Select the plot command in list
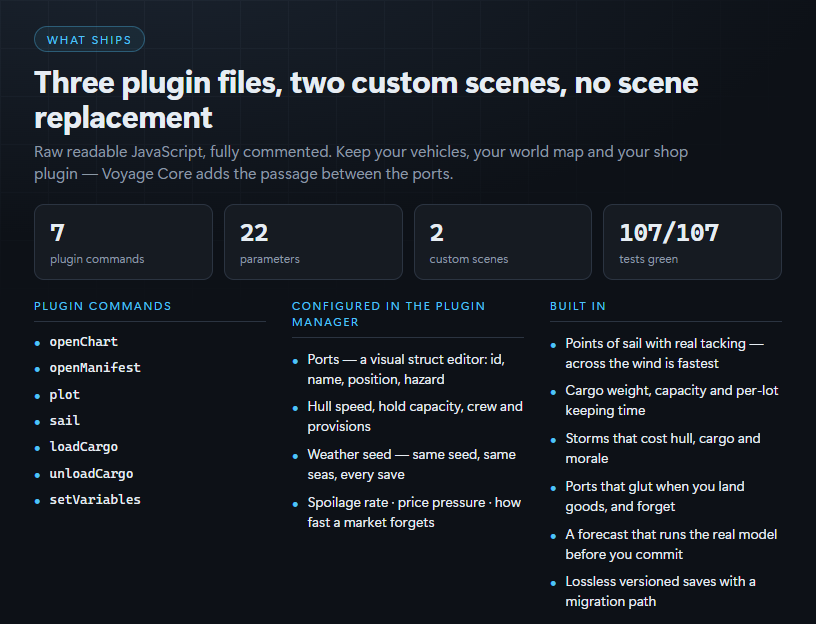Screen dimensions: 816x624 65,394
